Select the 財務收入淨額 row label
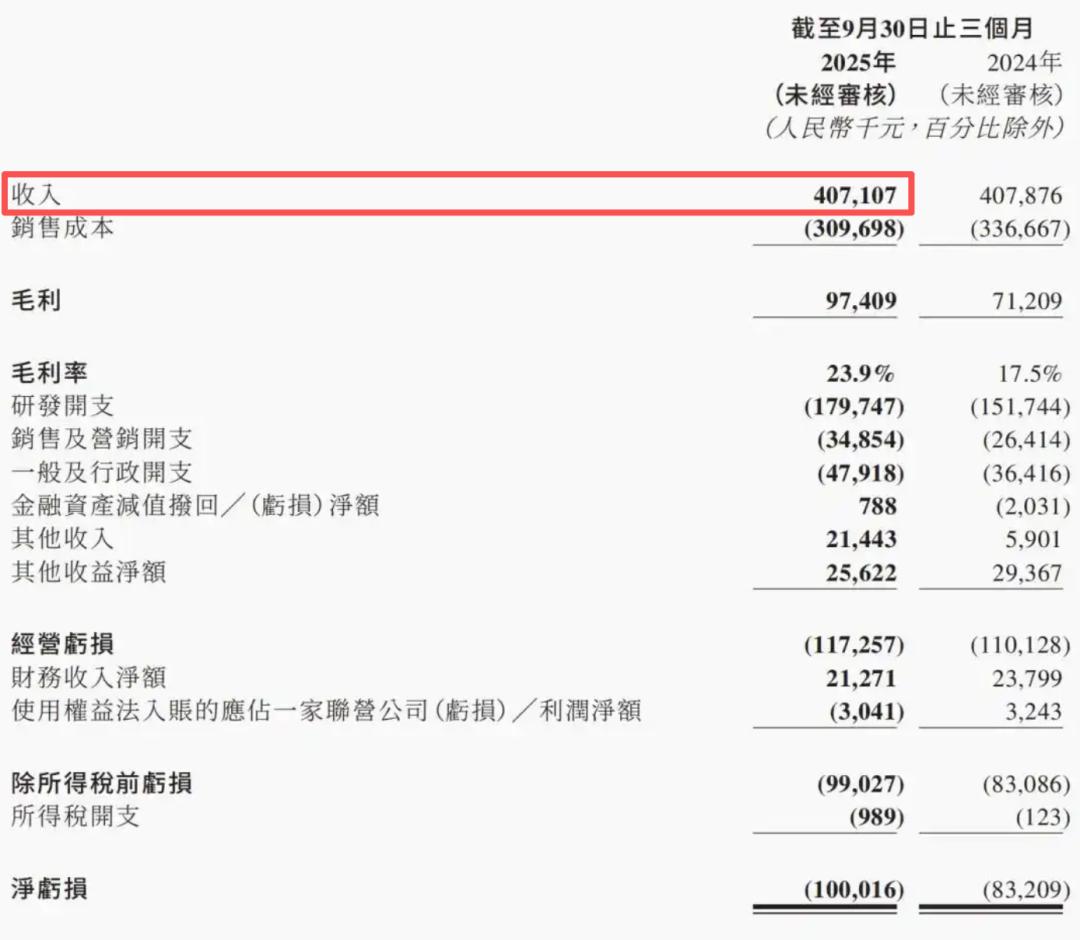This screenshot has height=940, width=1080. (88, 678)
